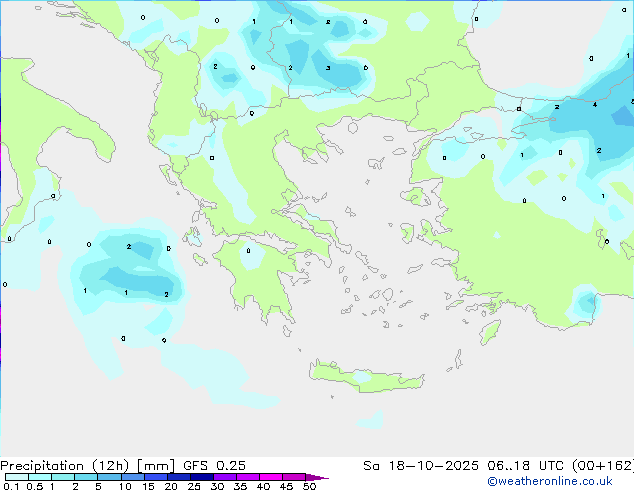Click the island of Rhodes on map
Viewport: 634px width, 490px height.
(x=490, y=332)
